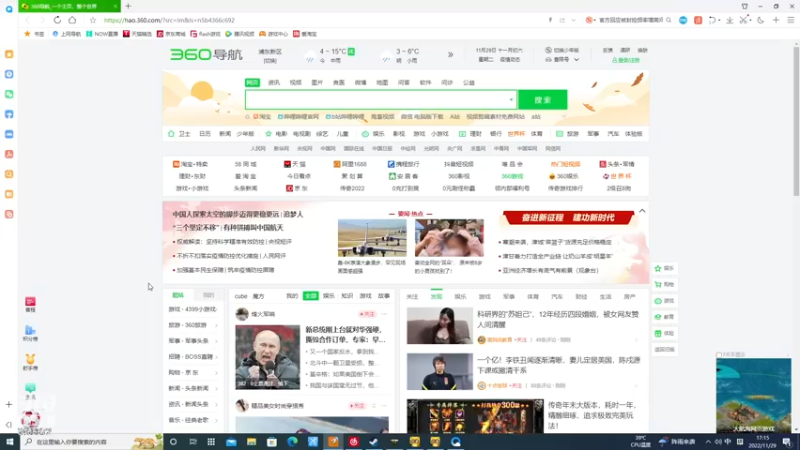Open Microsoft Edge from taskbar

[x=292, y=442]
